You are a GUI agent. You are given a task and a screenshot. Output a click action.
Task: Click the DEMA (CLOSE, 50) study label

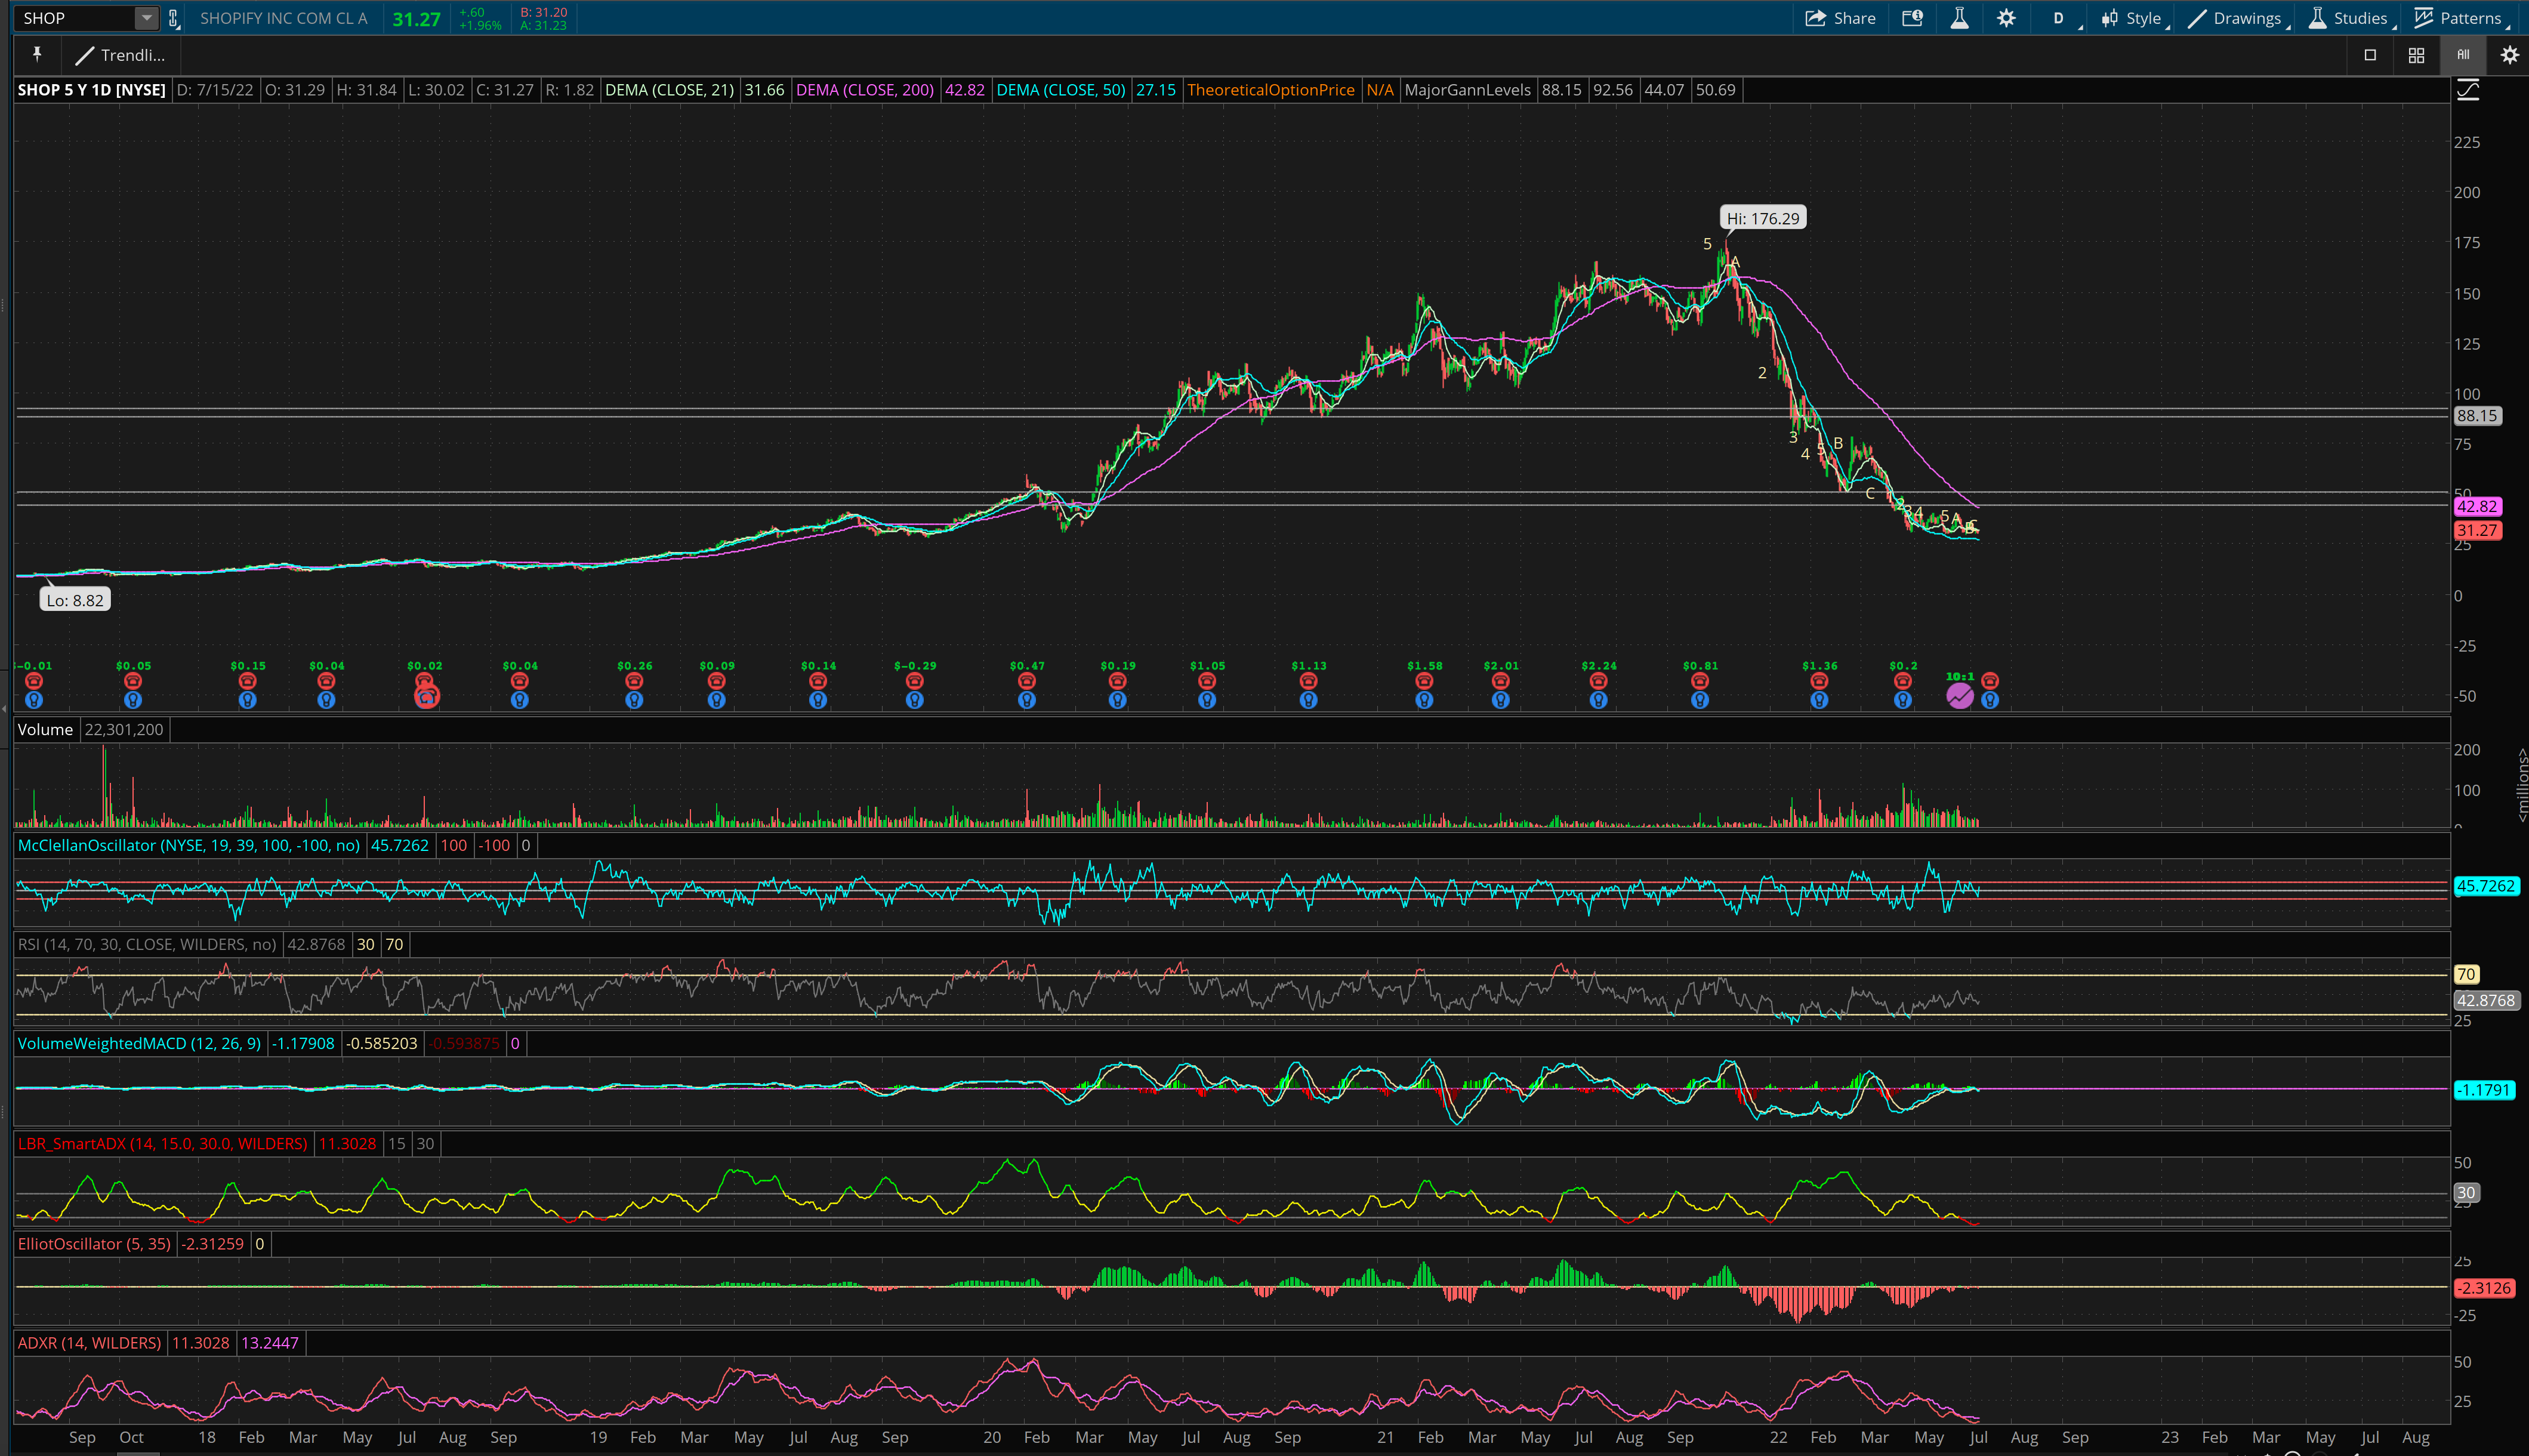pyautogui.click(x=1060, y=90)
